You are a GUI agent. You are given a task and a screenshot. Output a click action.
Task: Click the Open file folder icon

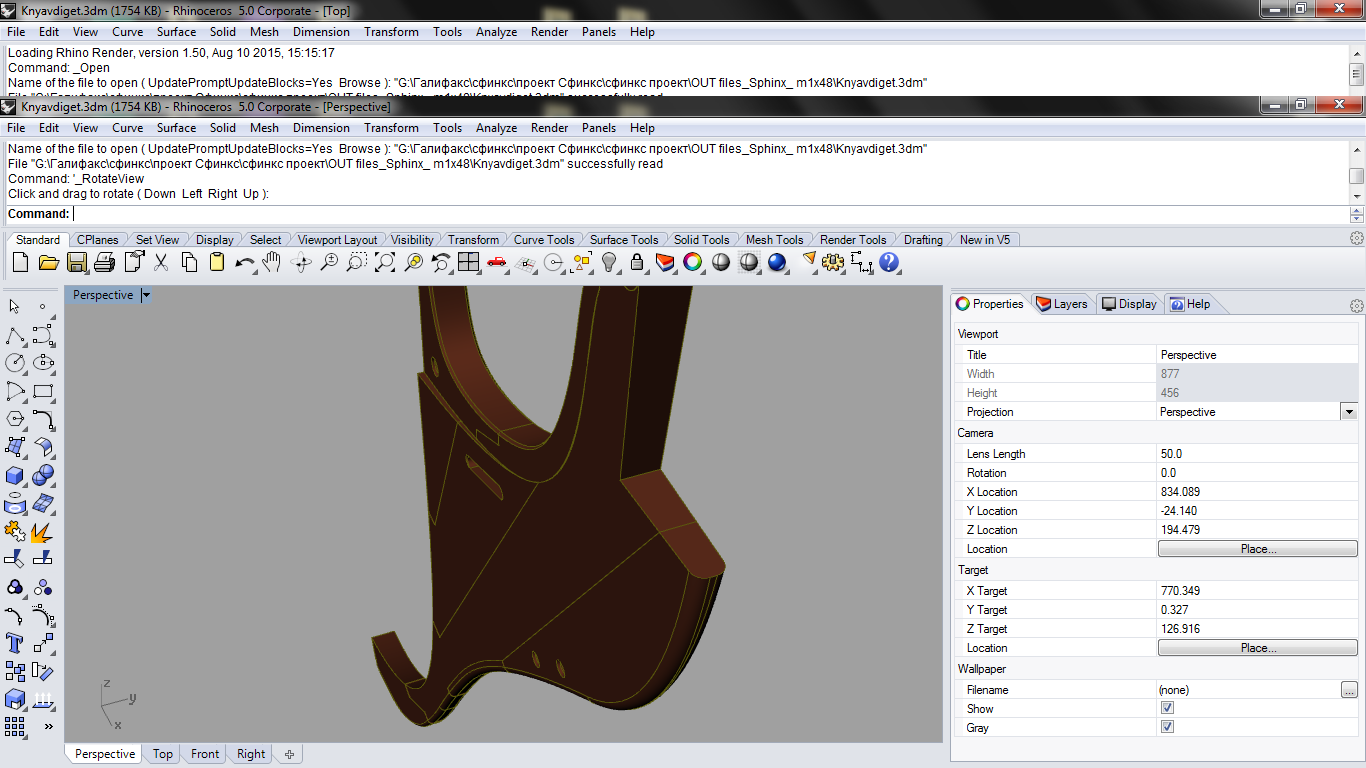pyautogui.click(x=48, y=262)
